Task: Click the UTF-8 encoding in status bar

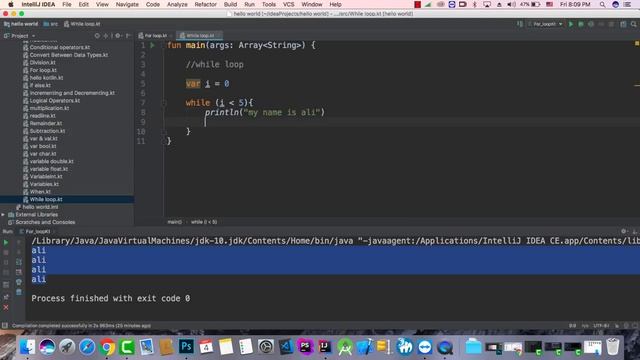Action: (601, 326)
